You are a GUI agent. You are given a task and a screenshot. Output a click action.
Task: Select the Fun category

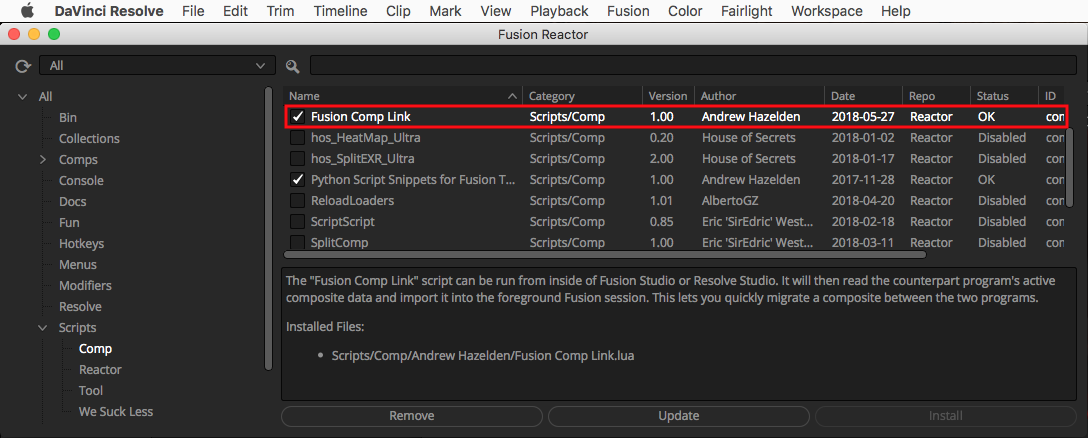[x=69, y=223]
